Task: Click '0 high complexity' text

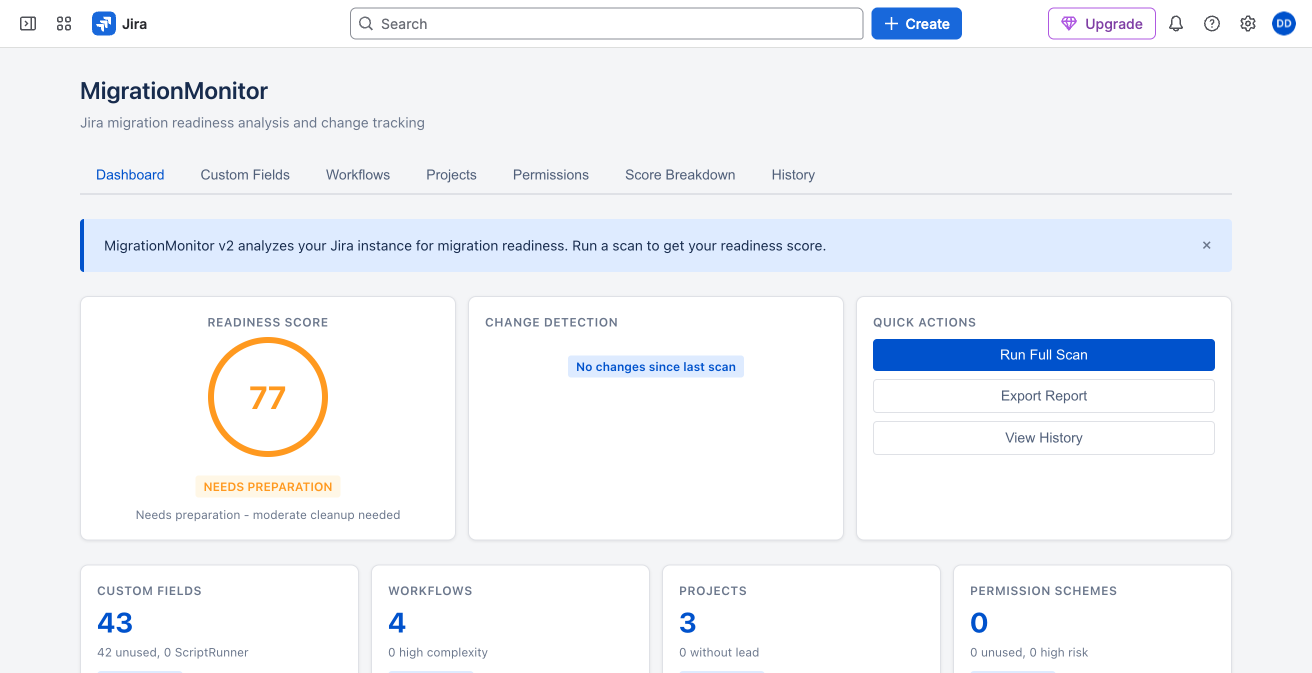Action: click(438, 652)
